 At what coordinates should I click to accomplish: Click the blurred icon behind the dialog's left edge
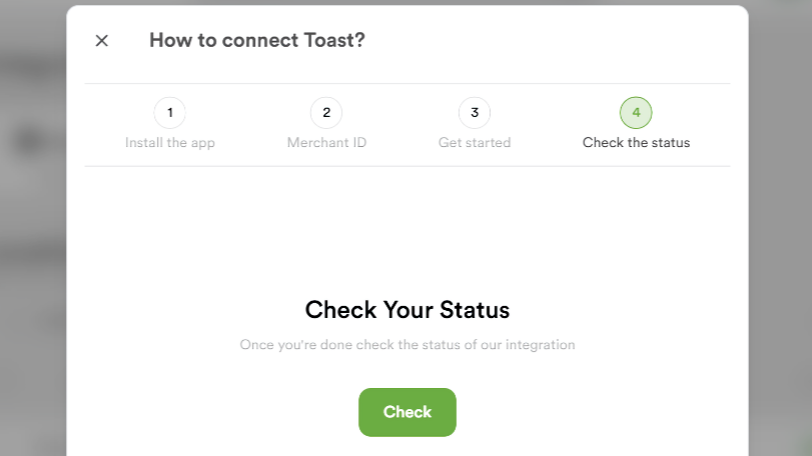coord(26,142)
